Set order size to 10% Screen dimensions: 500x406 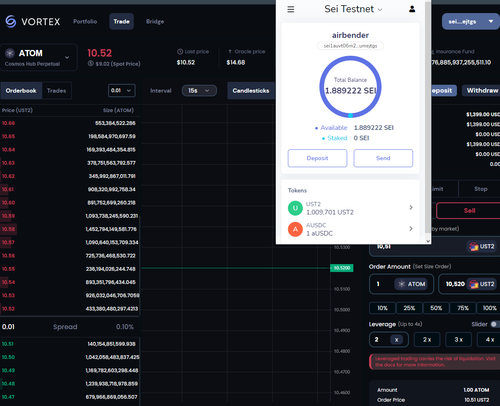pyautogui.click(x=382, y=308)
